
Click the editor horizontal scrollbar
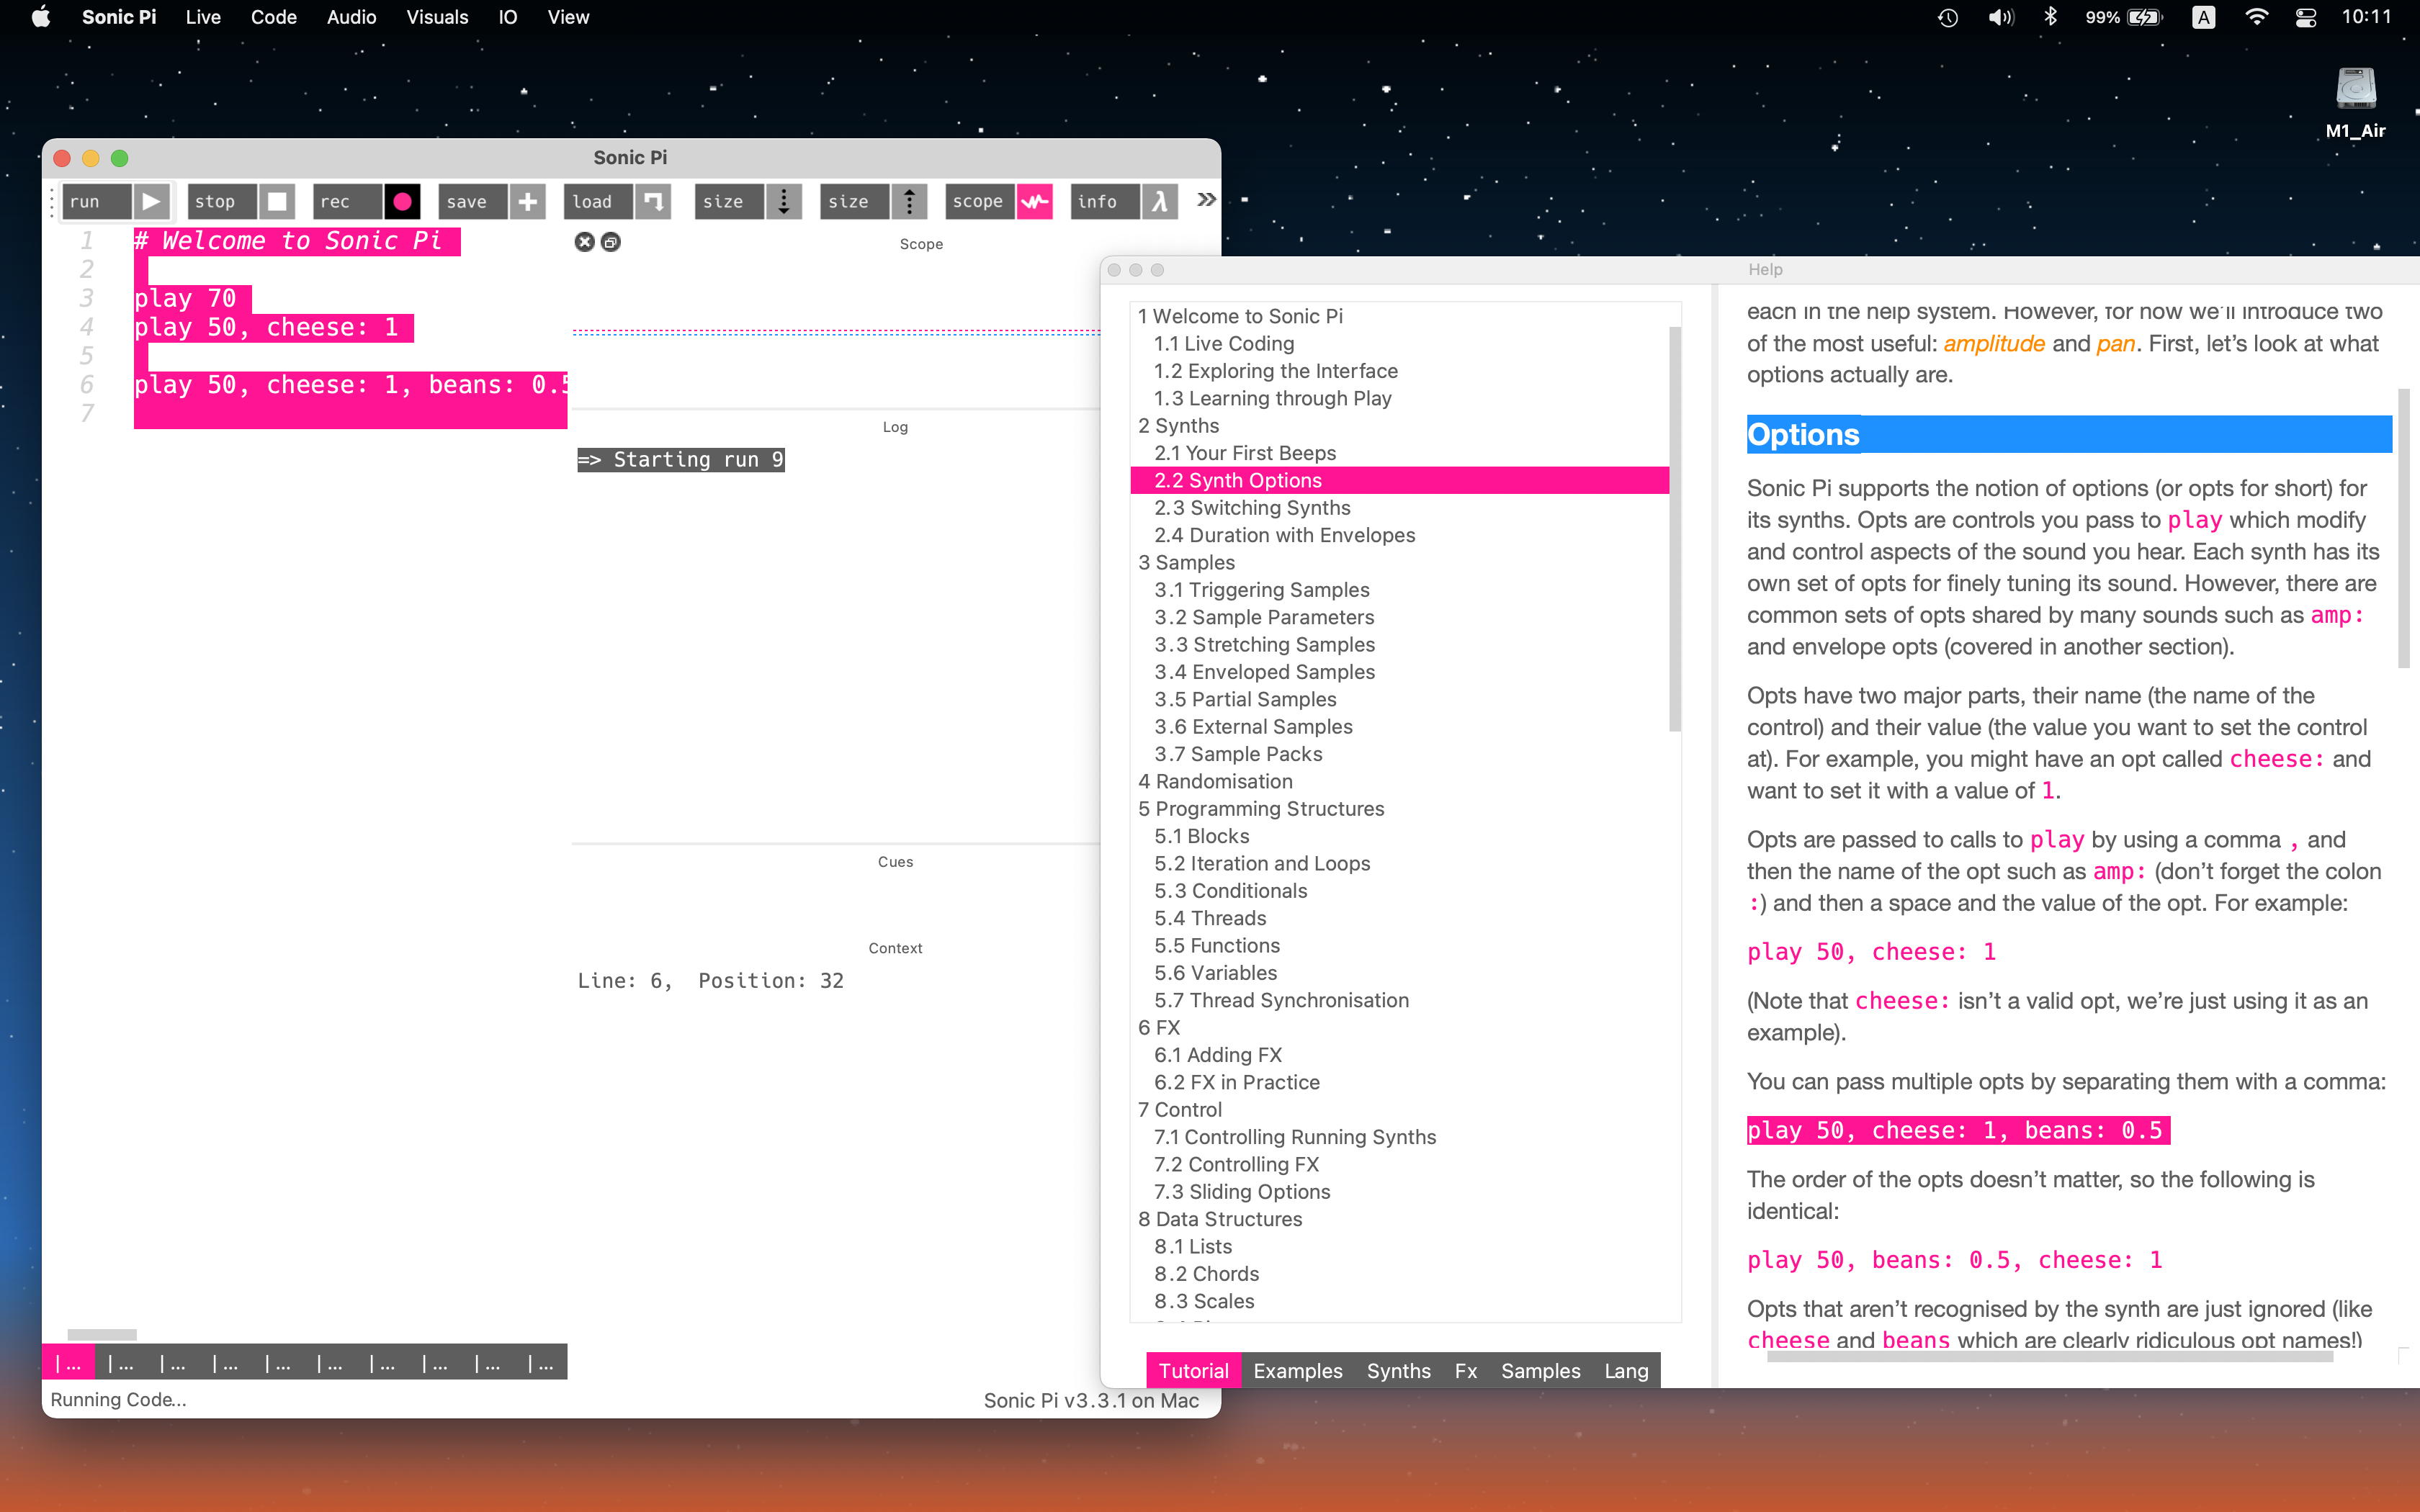102,1334
